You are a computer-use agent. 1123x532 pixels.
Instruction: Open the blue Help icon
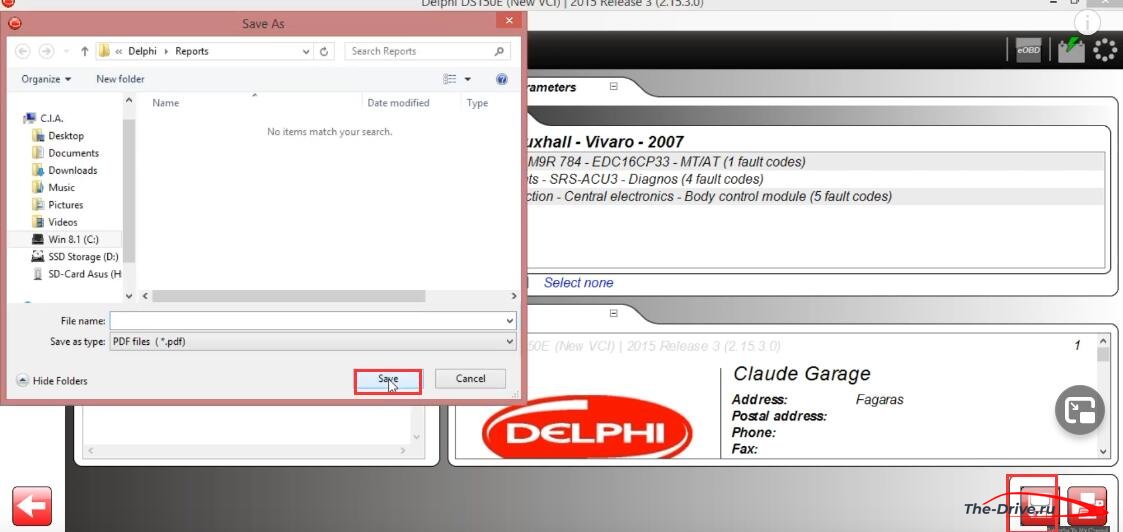point(502,79)
